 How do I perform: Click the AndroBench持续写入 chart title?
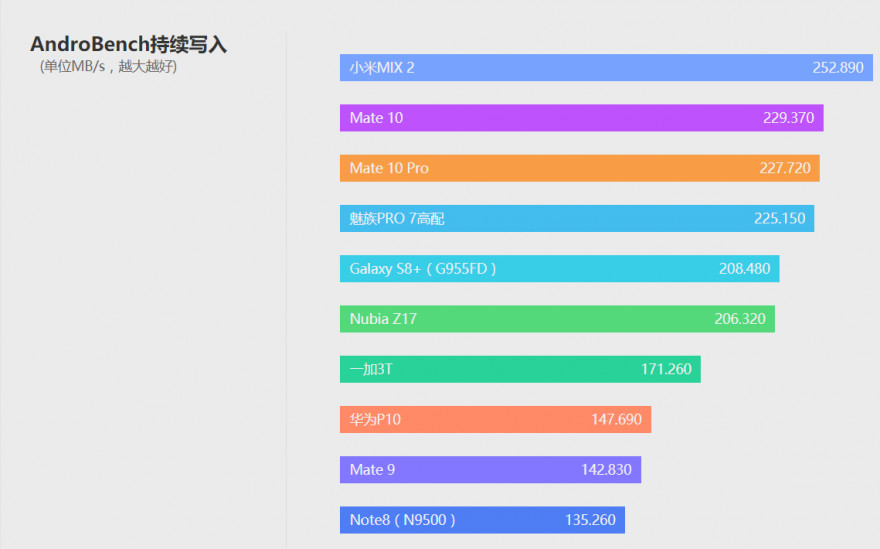(129, 45)
